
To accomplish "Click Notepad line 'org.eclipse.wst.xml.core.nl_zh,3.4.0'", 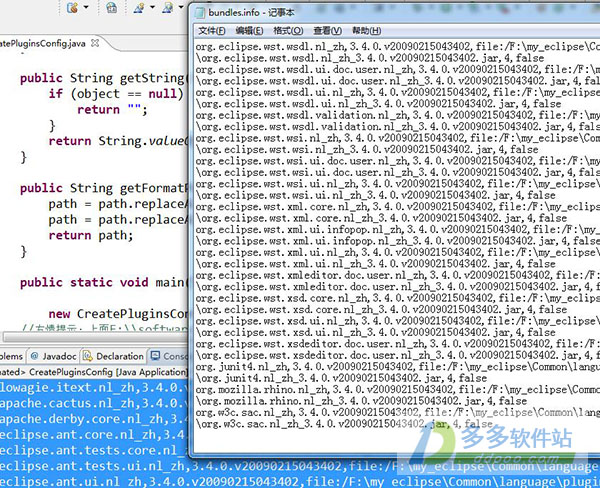I will [398, 207].
